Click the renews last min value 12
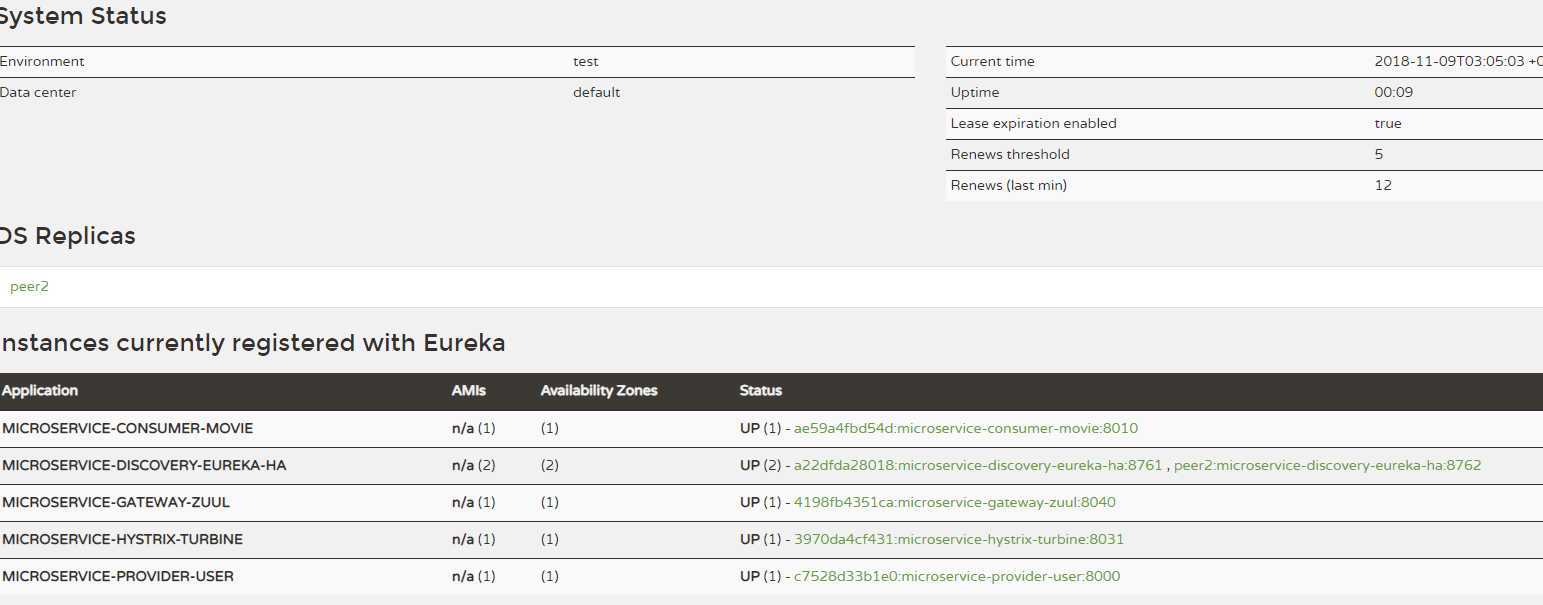The image size is (1543, 605). (x=1383, y=185)
